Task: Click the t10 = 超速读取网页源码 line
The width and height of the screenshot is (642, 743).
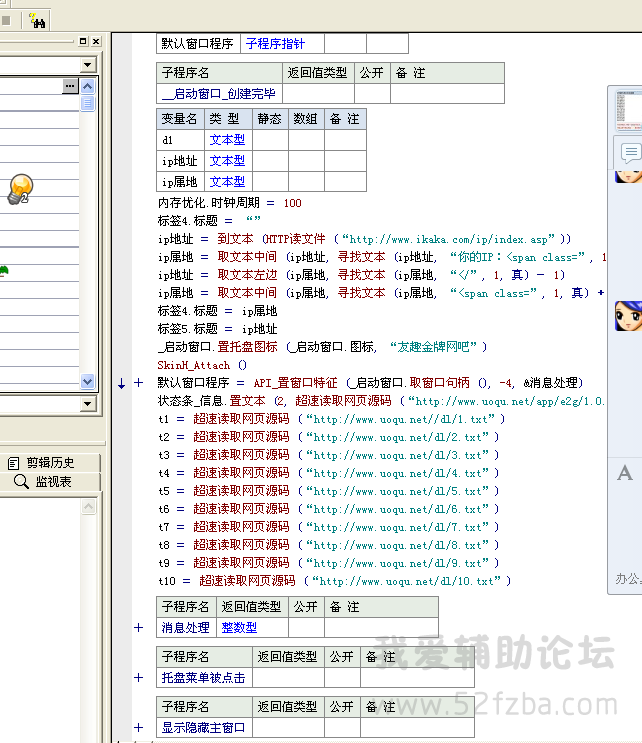Action: coord(334,581)
